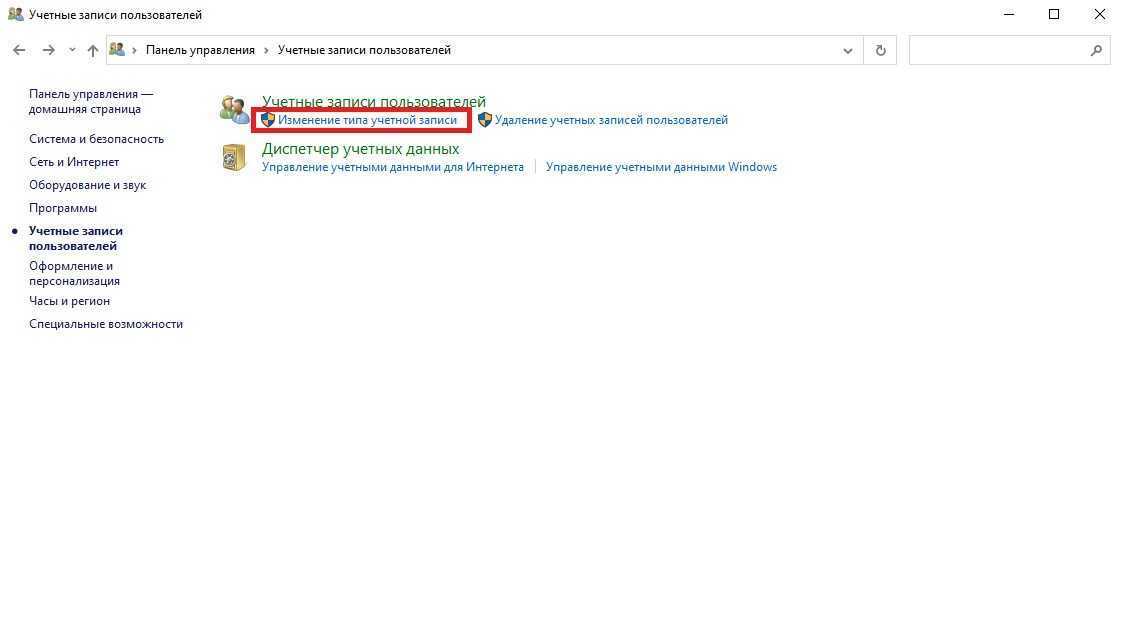The height and width of the screenshot is (631, 1122).
Task: Open 'Управление учетными данными для Интернета'
Action: click(x=393, y=167)
